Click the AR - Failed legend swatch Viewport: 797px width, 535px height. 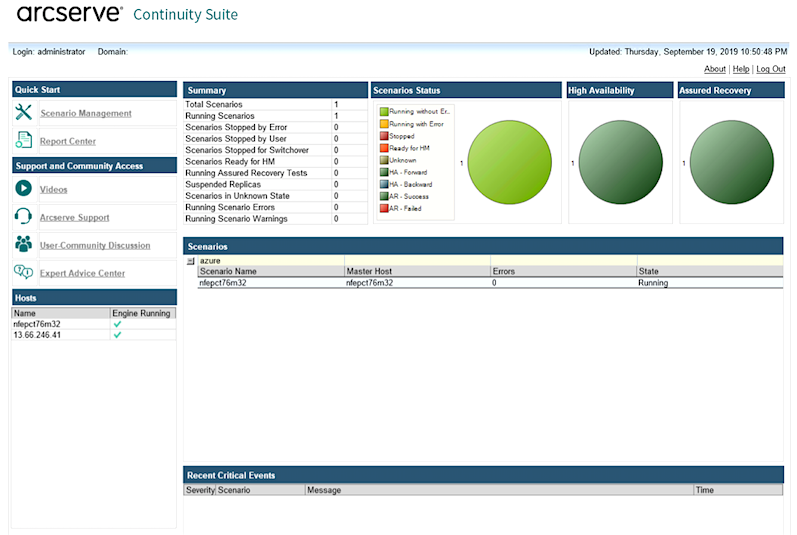click(384, 208)
